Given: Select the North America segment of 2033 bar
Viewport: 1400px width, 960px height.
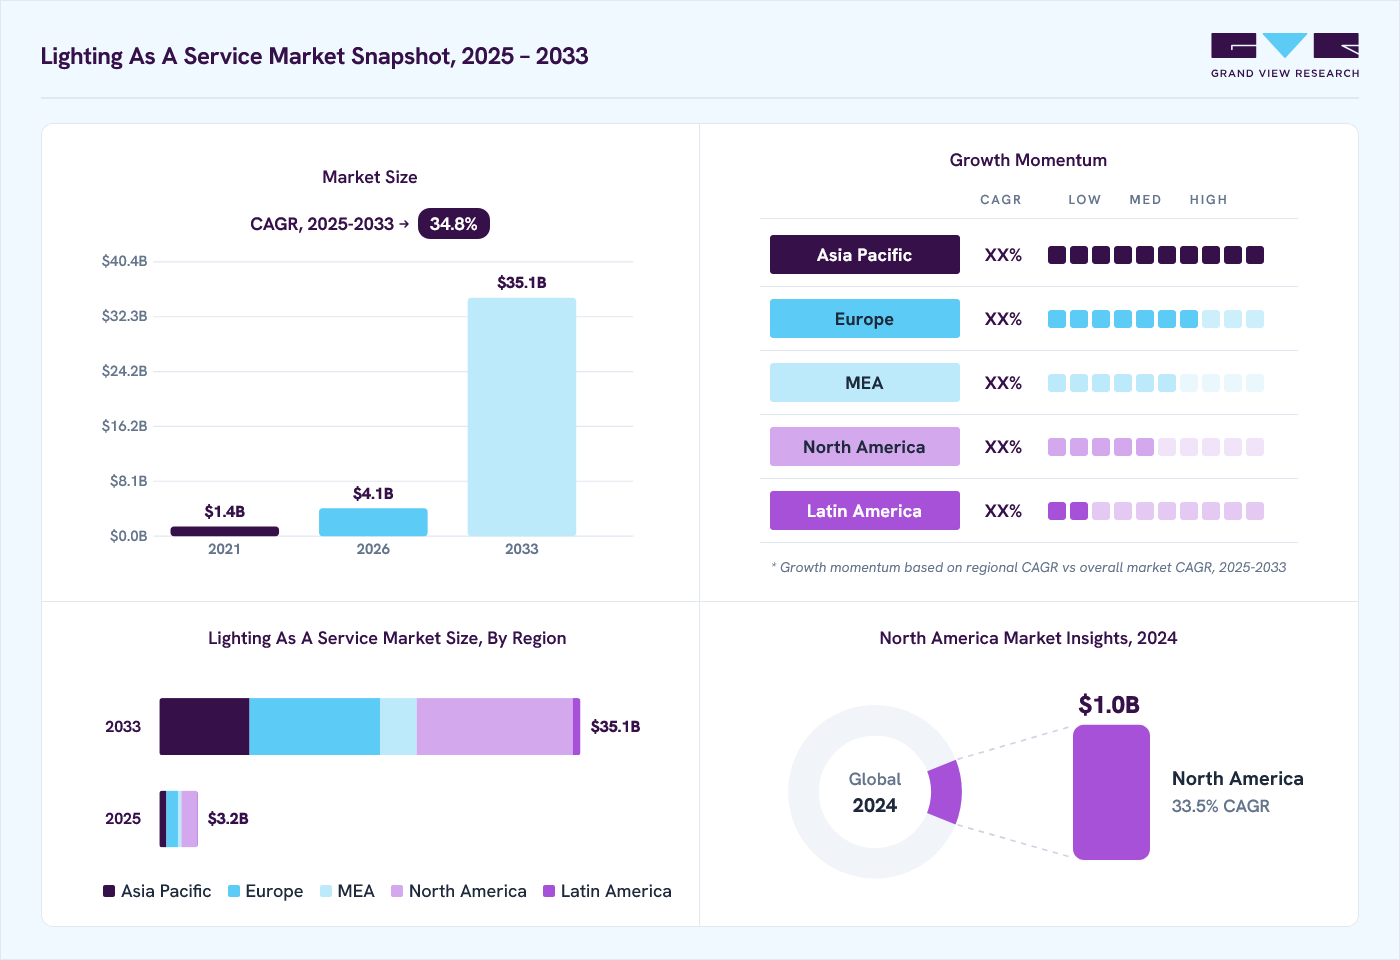Looking at the screenshot, I should click(495, 726).
